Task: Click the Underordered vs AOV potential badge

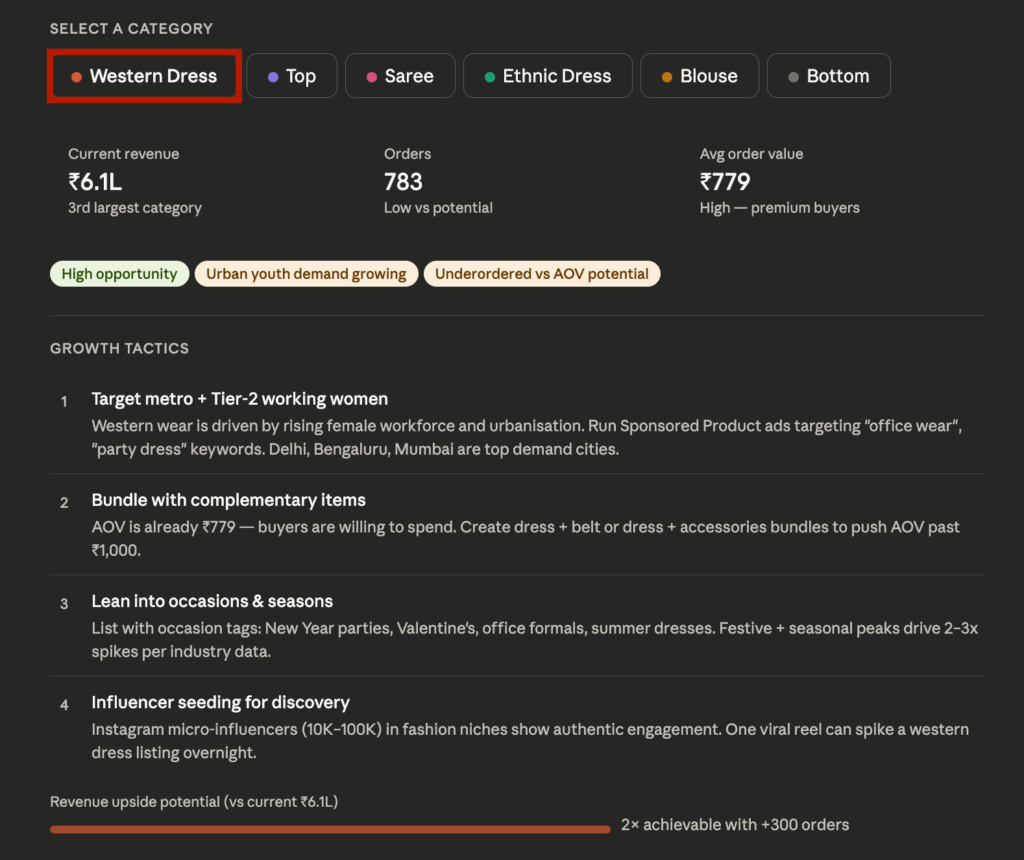Action: click(x=542, y=273)
